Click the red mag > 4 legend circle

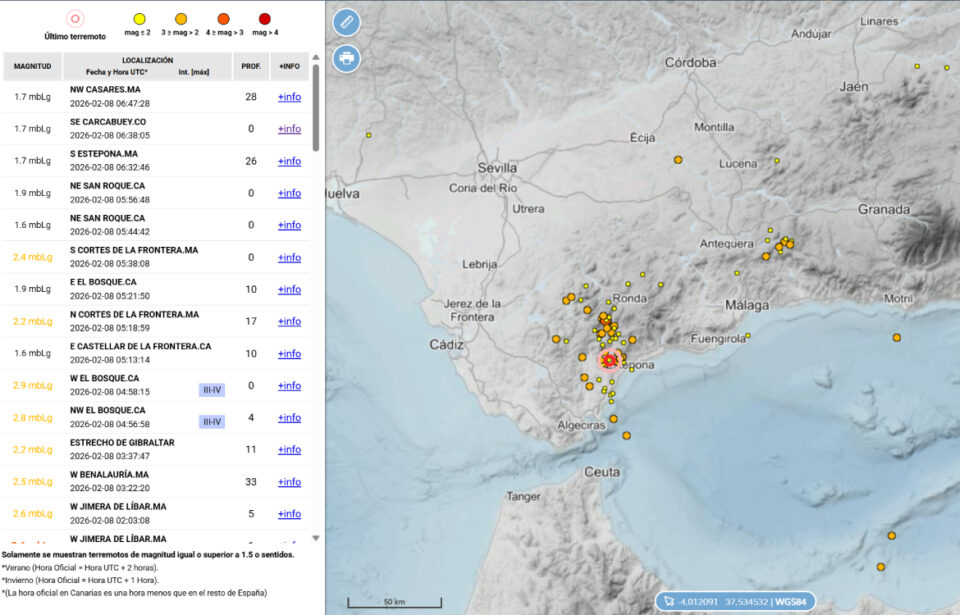tap(265, 18)
